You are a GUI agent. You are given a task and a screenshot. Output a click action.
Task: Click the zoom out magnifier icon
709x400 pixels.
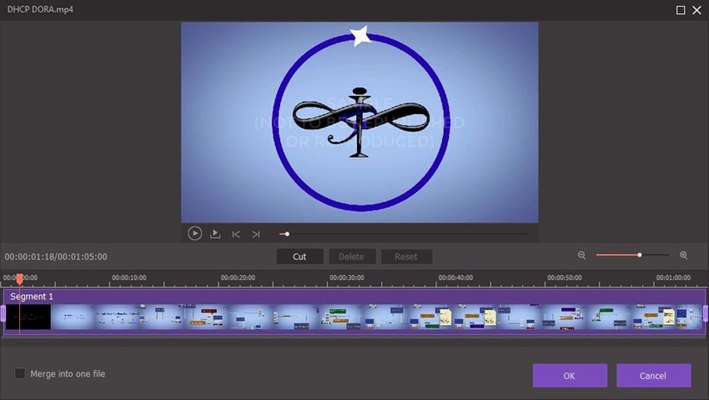pos(582,256)
